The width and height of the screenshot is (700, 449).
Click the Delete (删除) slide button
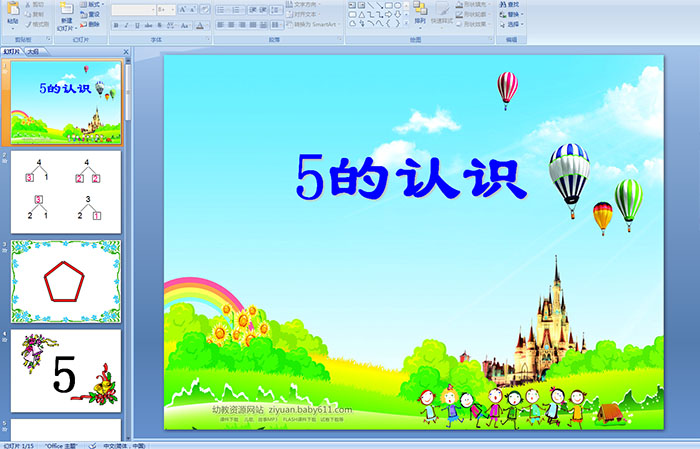pyautogui.click(x=90, y=24)
